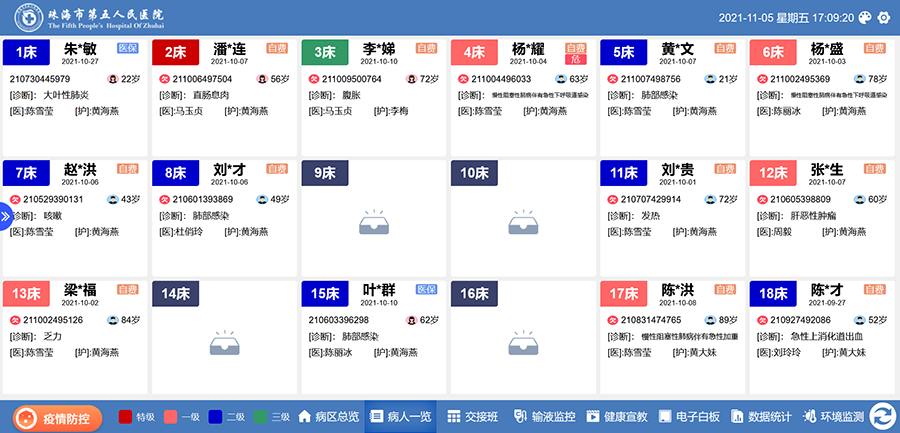Switch to the 交接班 shift handover tab
Image resolution: width=900 pixels, height=433 pixels.
click(473, 416)
